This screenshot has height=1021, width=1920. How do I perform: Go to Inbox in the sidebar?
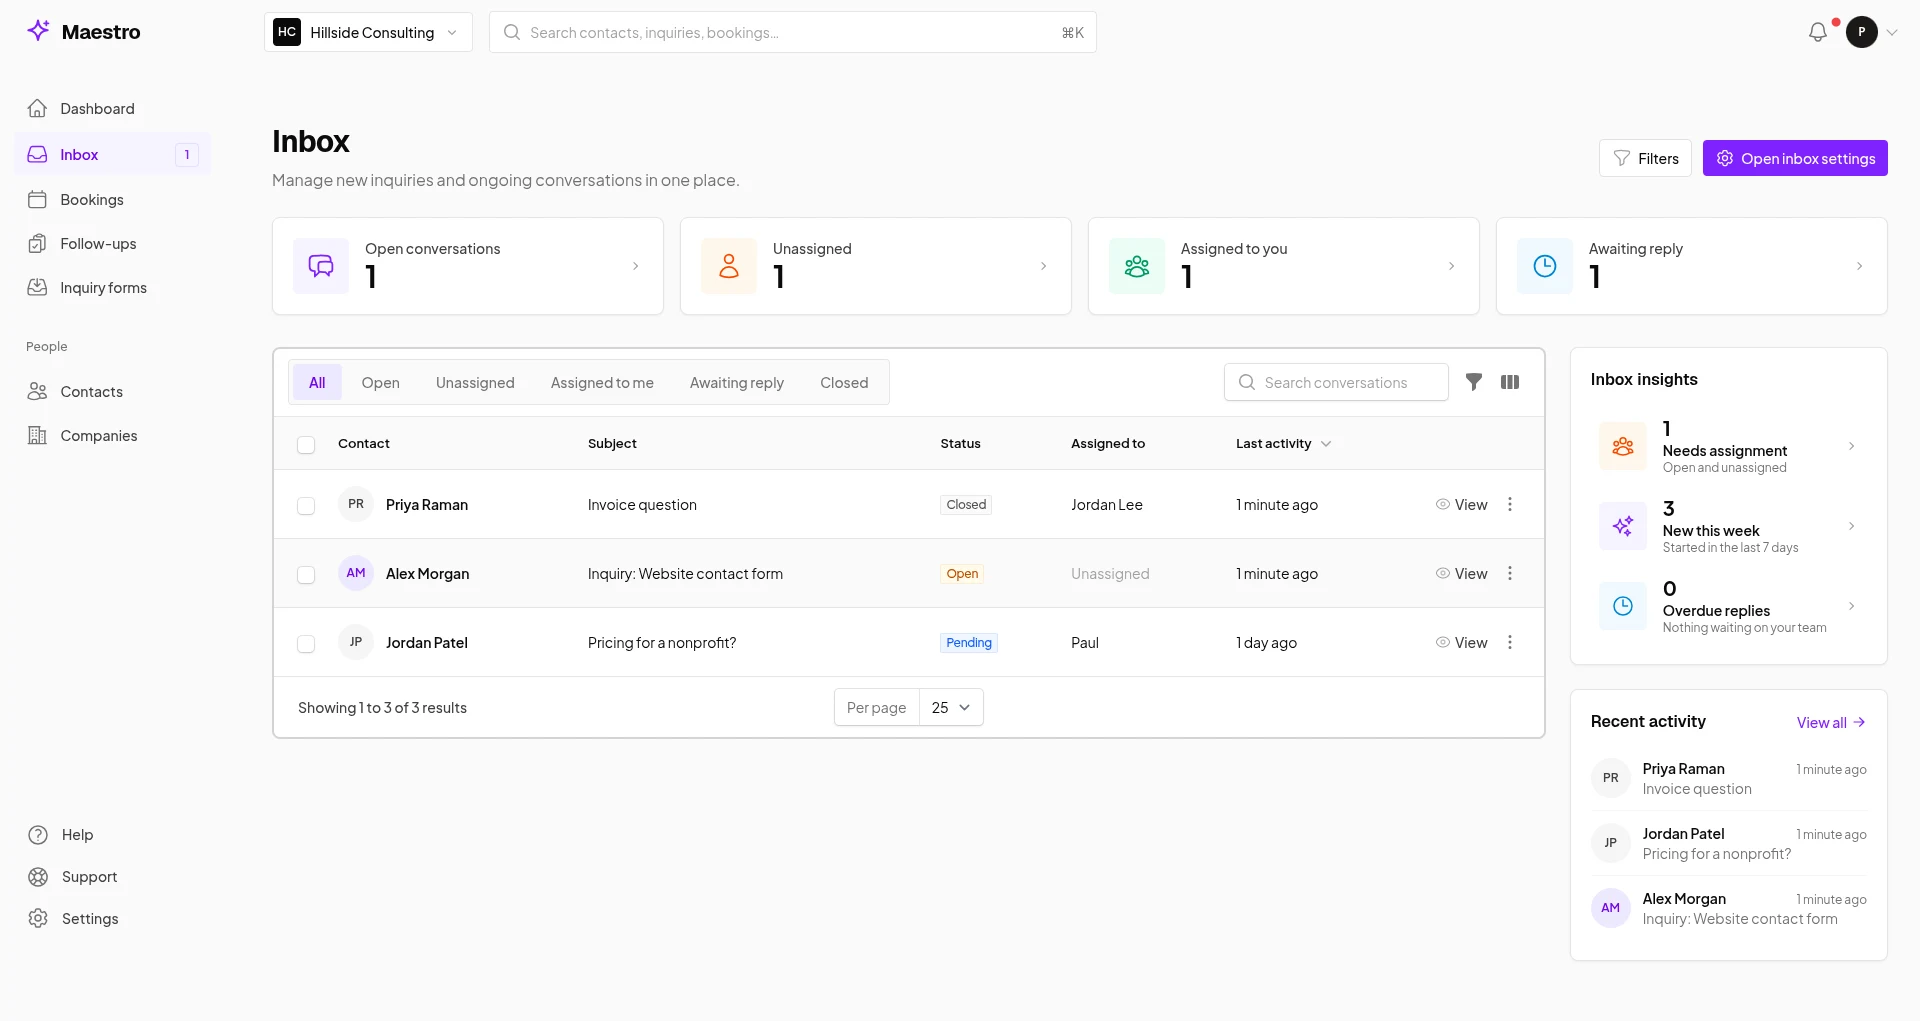tap(113, 154)
